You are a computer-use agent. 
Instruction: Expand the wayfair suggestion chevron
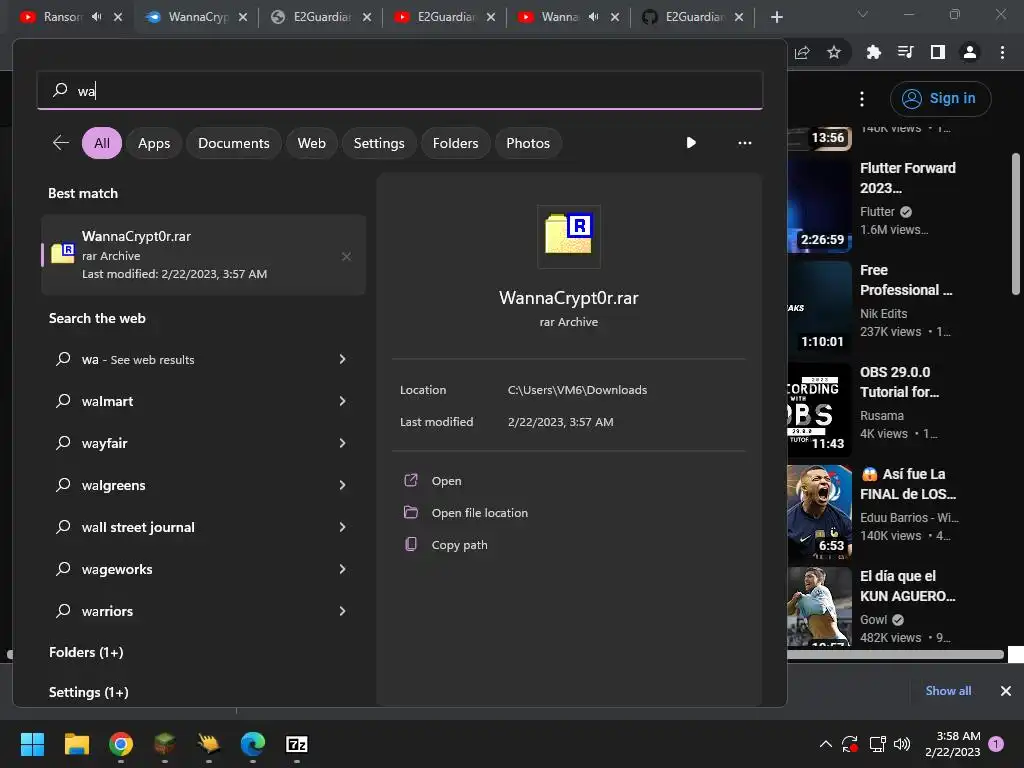(342, 443)
